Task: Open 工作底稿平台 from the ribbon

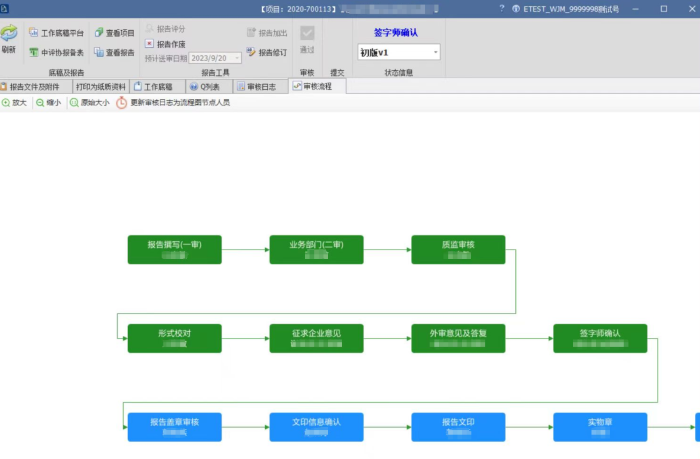Action: 56,33
